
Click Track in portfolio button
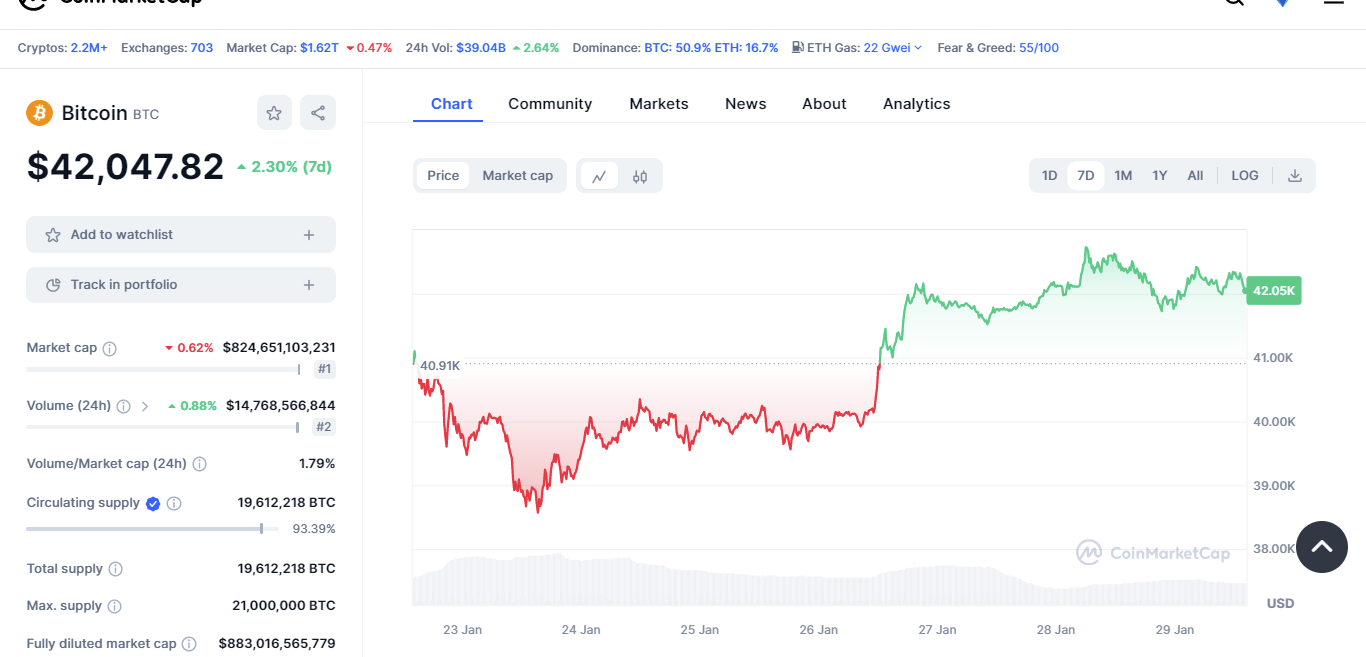click(181, 285)
